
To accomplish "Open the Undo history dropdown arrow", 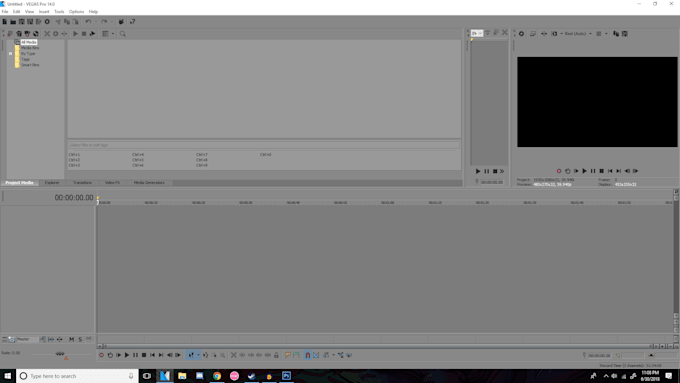I will point(96,22).
